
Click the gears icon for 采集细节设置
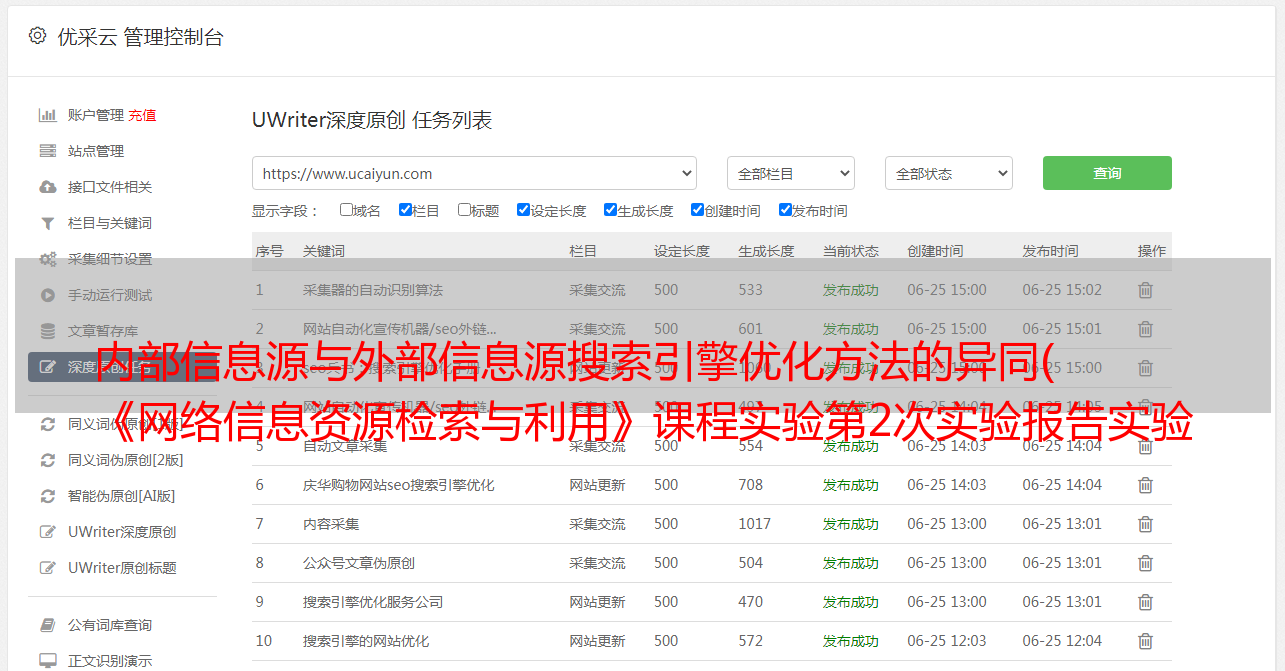[47, 259]
